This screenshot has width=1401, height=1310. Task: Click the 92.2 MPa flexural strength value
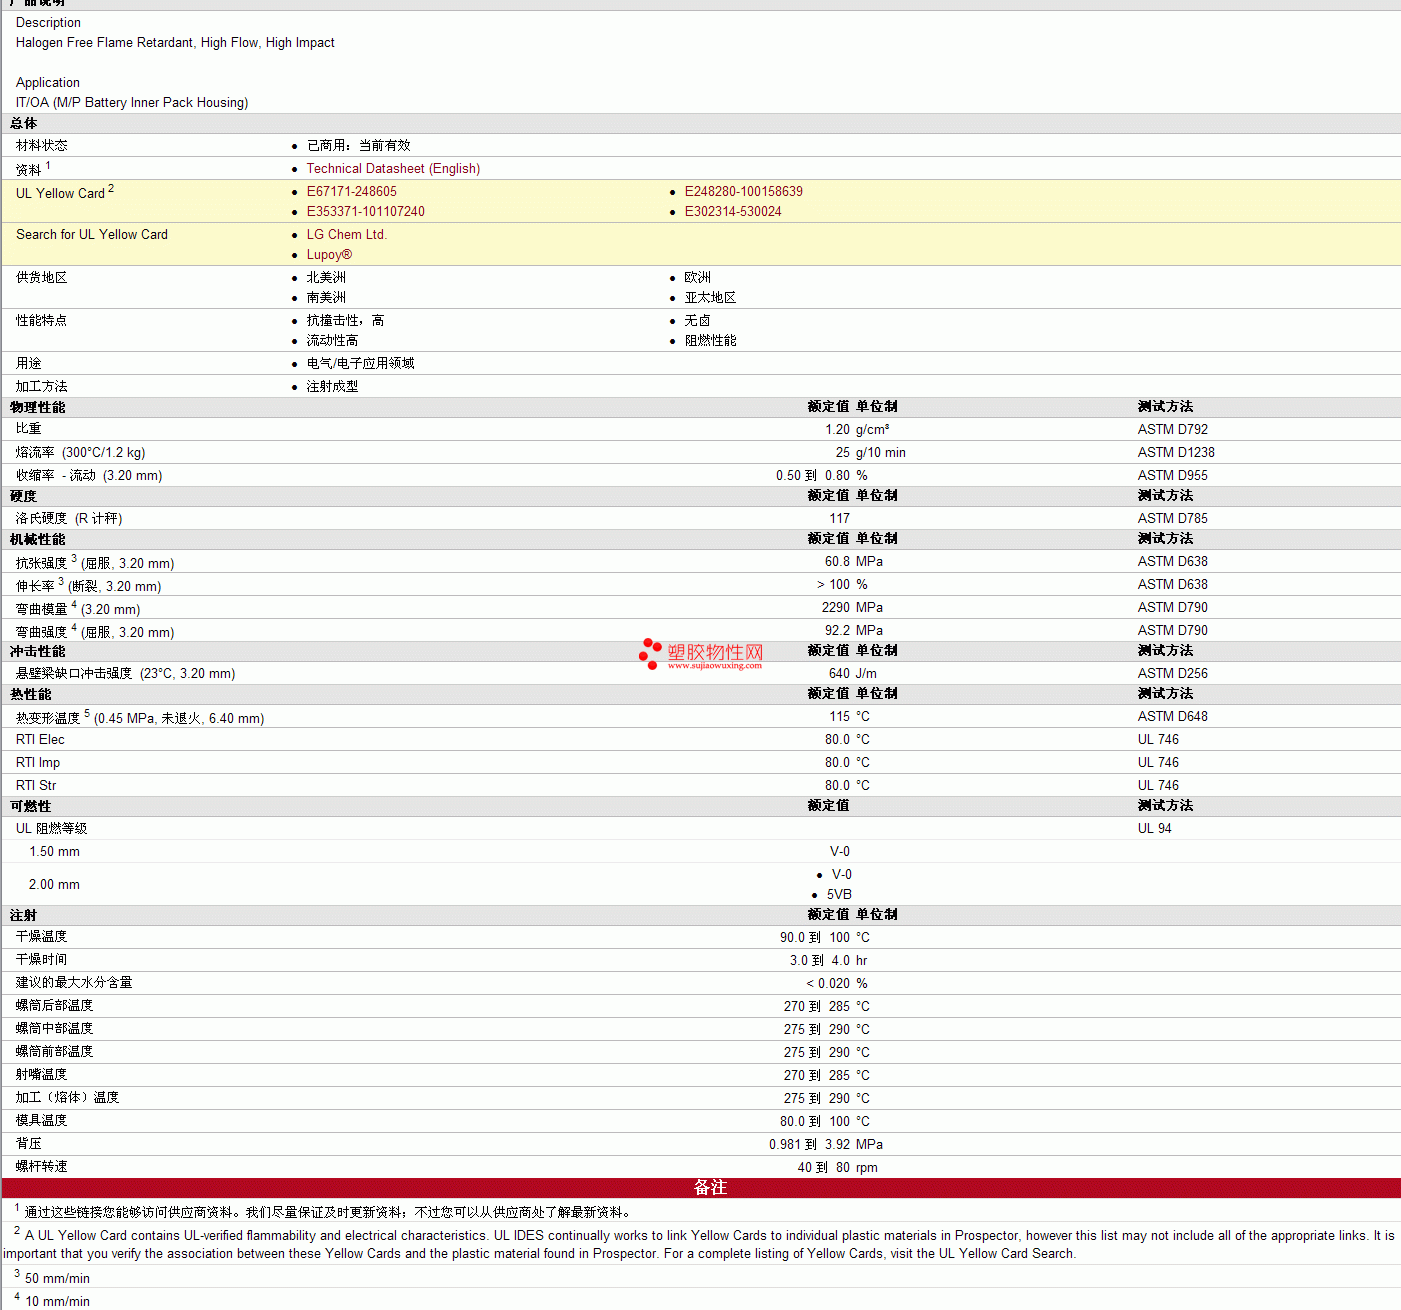coord(854,631)
